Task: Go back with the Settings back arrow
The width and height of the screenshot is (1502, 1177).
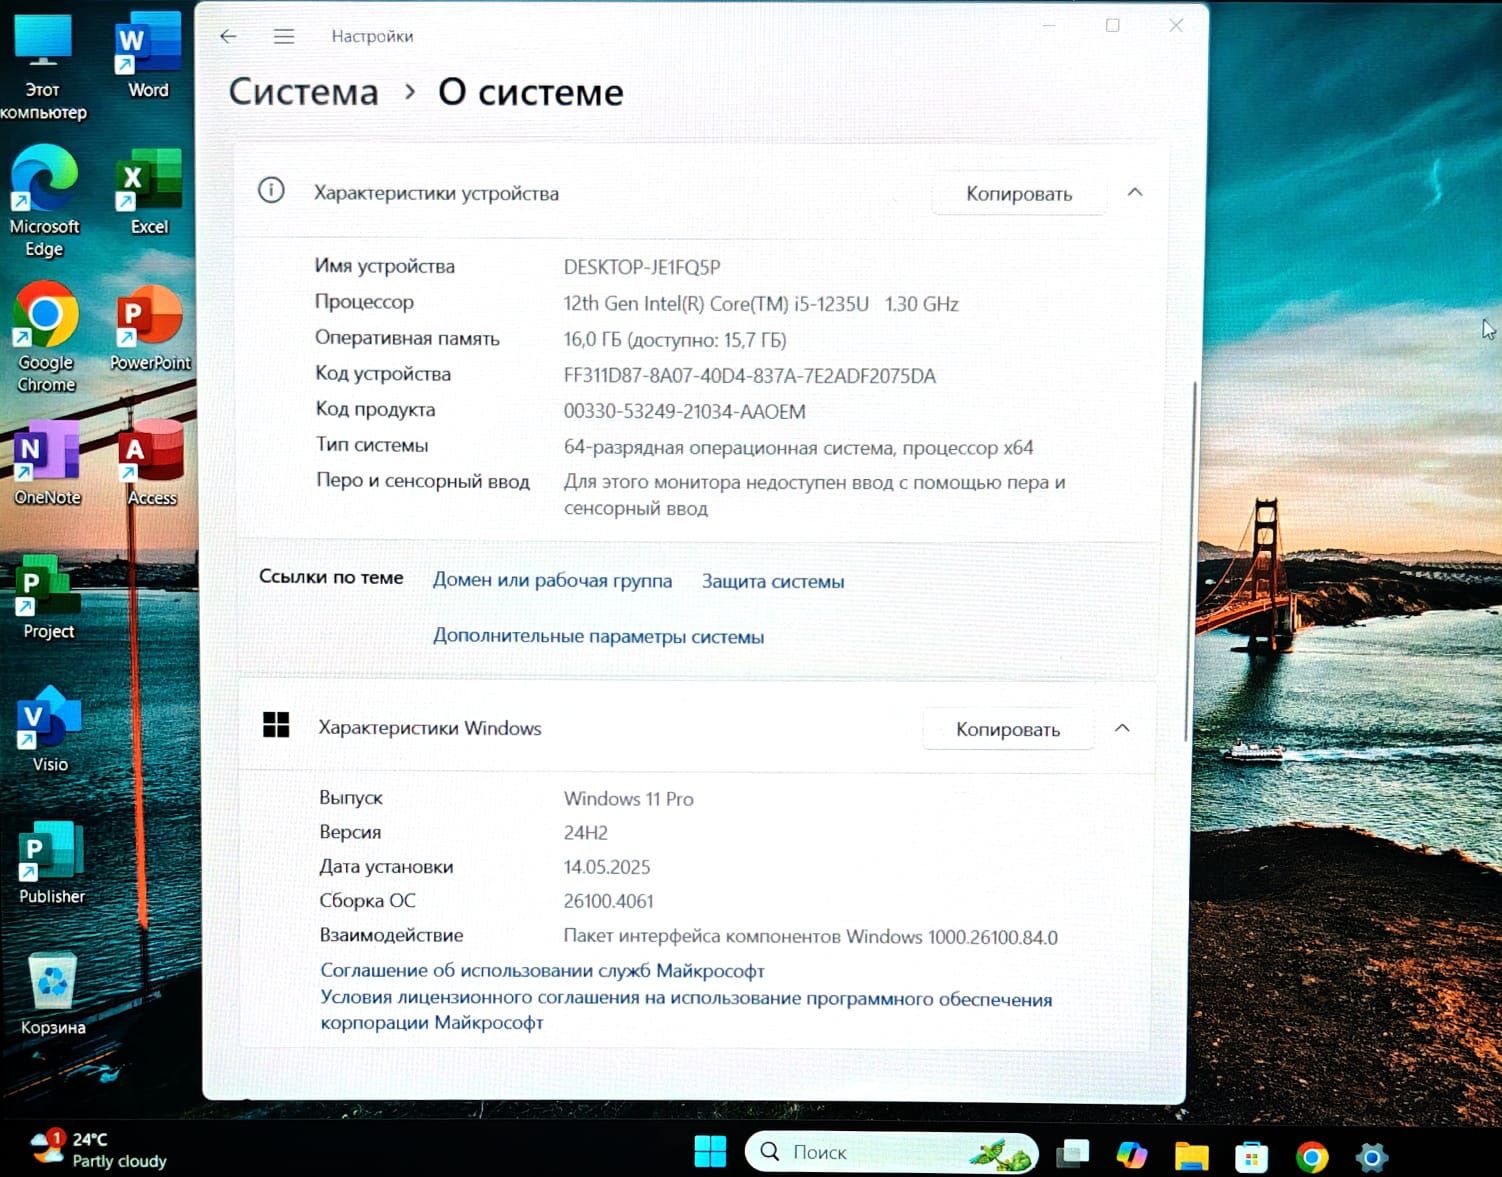Action: [x=228, y=36]
